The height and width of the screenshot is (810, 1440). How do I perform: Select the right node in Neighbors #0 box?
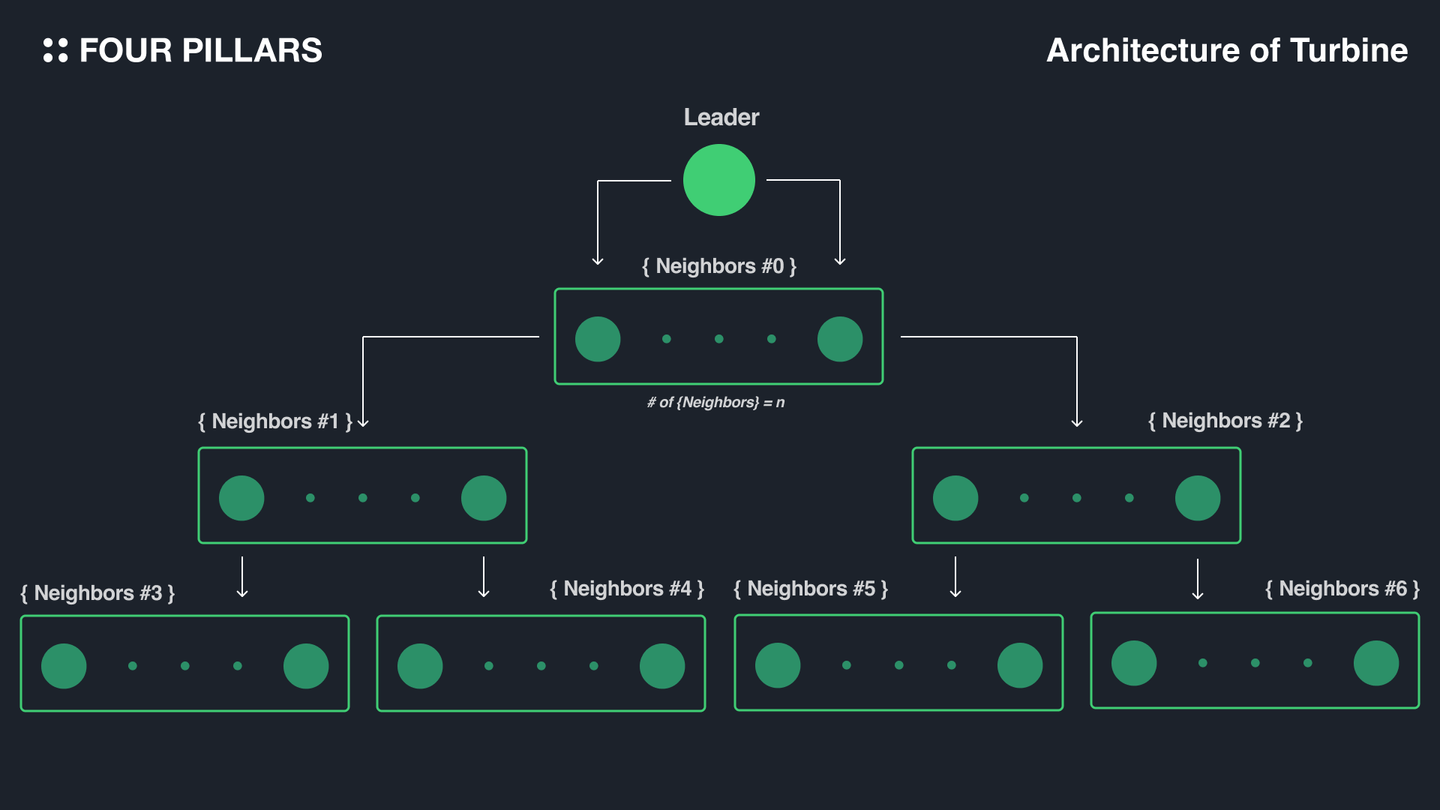point(840,339)
